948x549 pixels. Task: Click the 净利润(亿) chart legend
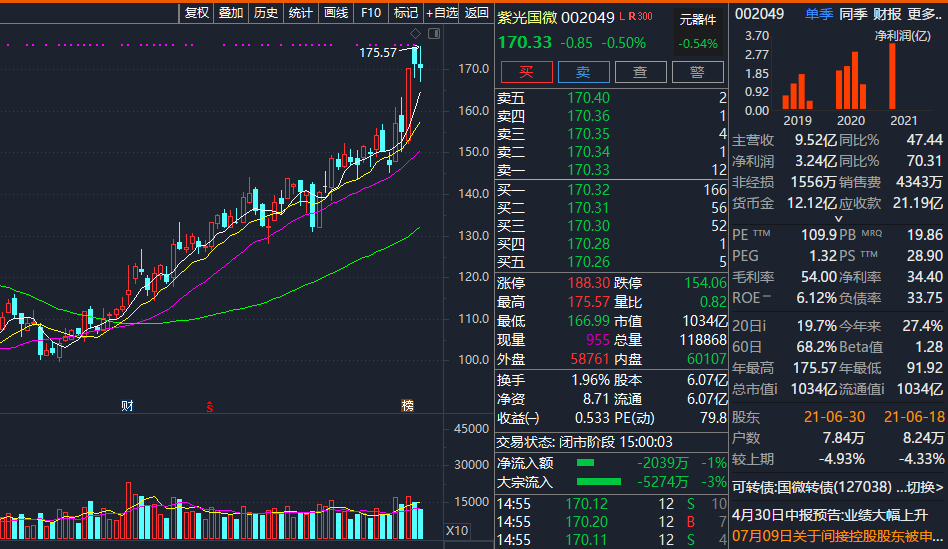point(903,36)
